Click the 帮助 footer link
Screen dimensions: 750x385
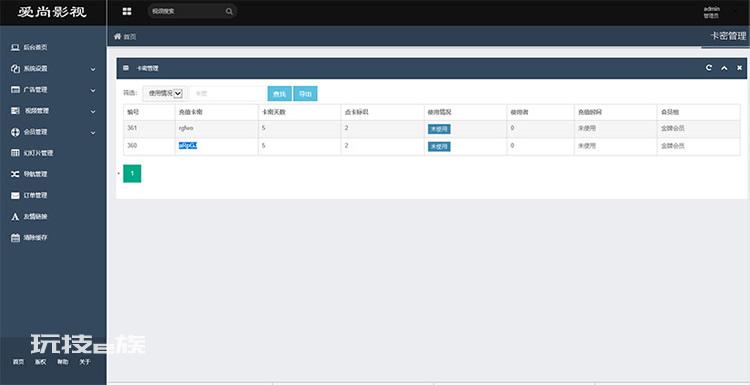(63, 362)
